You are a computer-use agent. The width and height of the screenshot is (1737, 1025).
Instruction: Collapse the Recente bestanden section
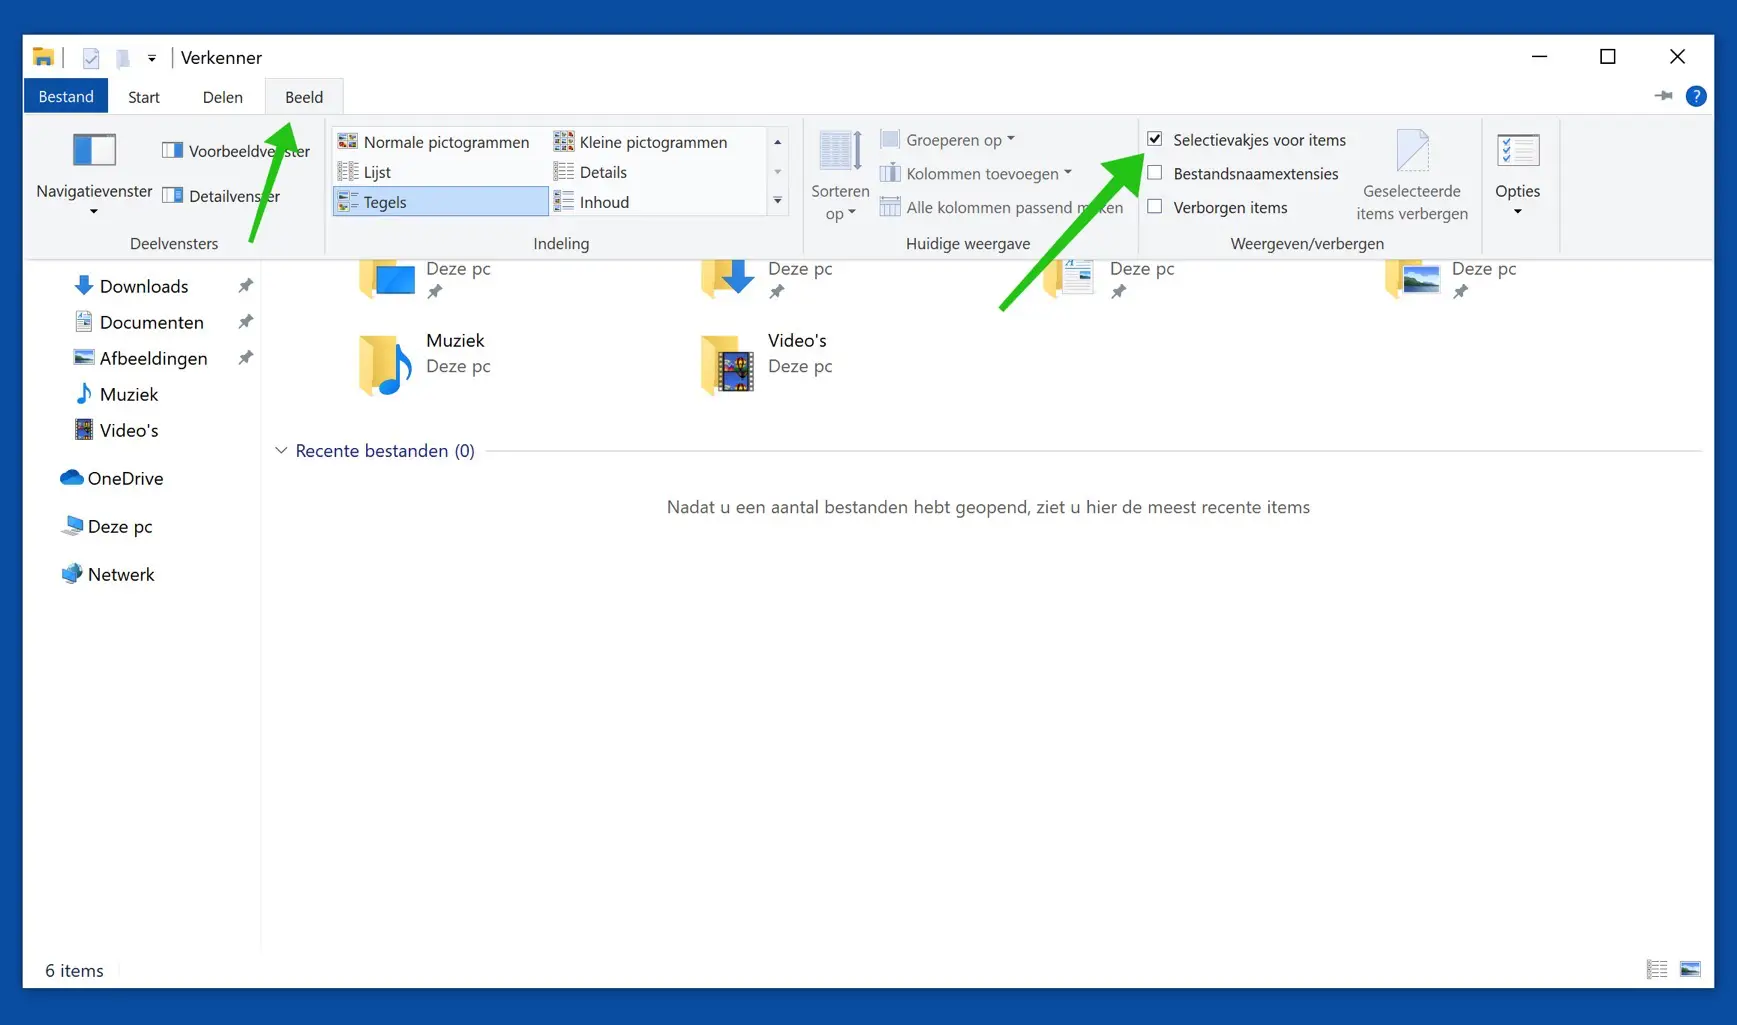pos(281,451)
